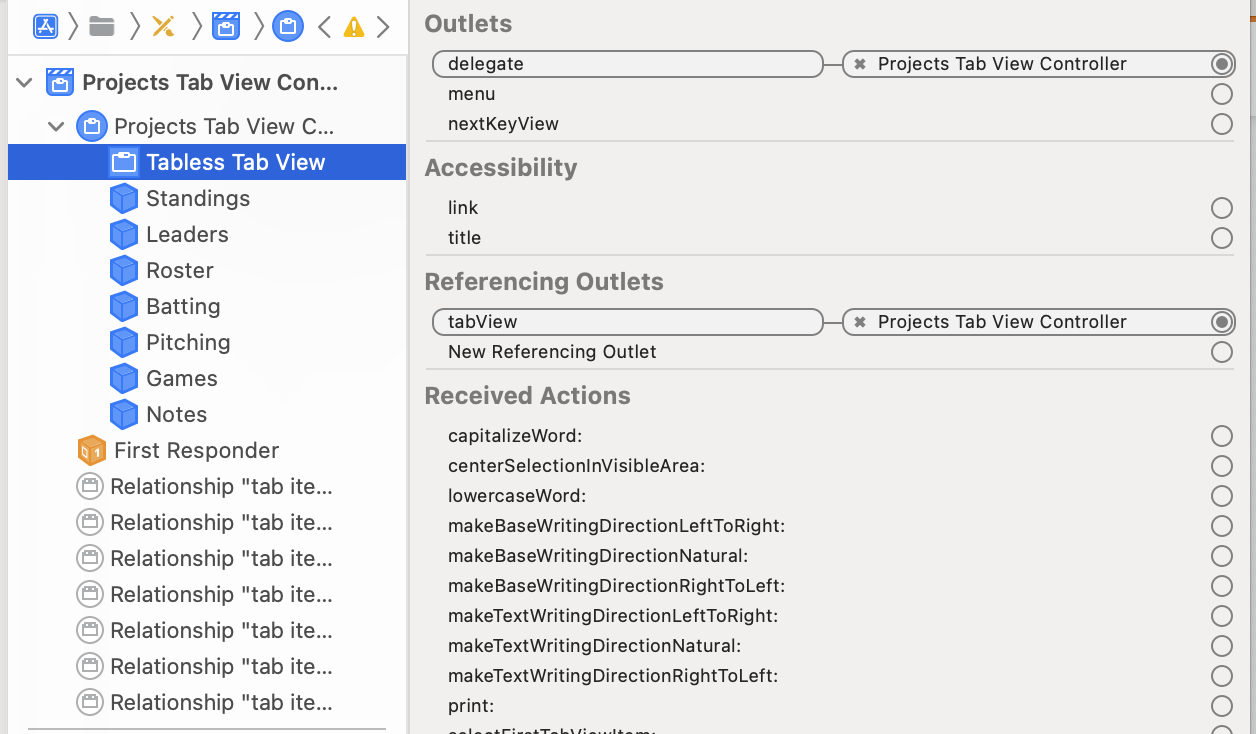Click the connection circle for lowercaseWord:
The width and height of the screenshot is (1256, 734).
tap(1221, 496)
